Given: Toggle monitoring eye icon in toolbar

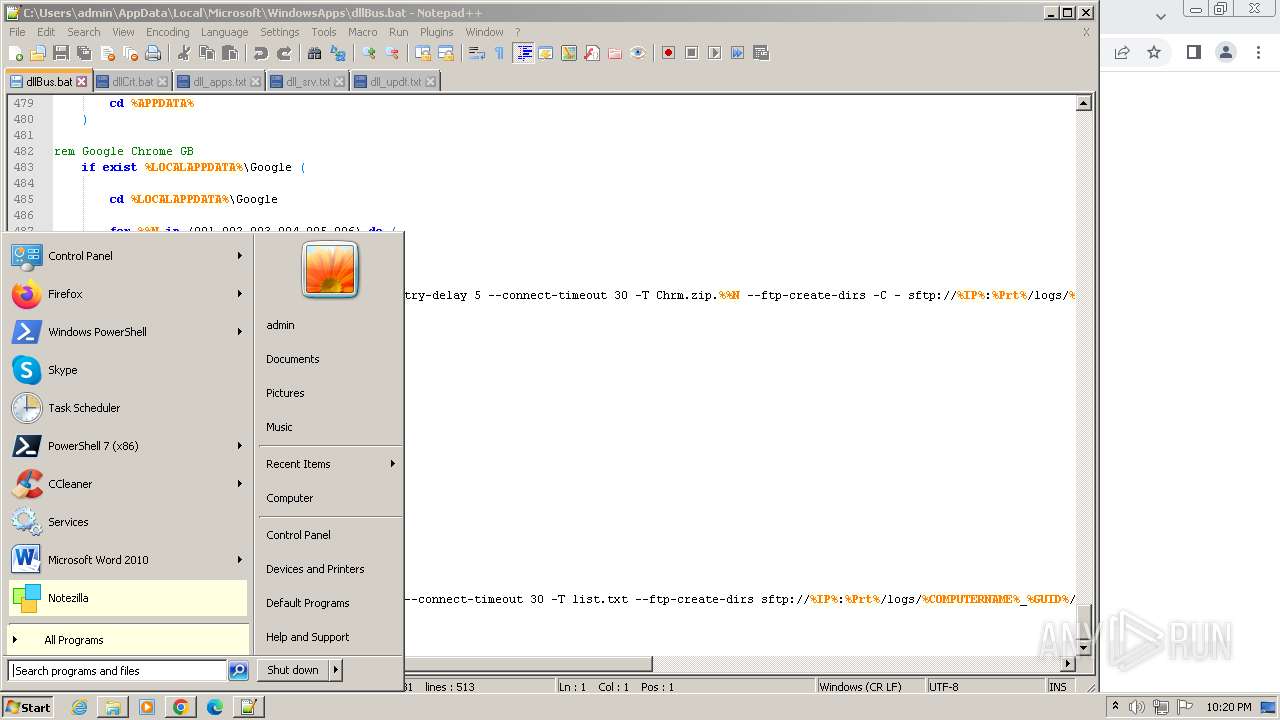Looking at the screenshot, I should click(638, 53).
